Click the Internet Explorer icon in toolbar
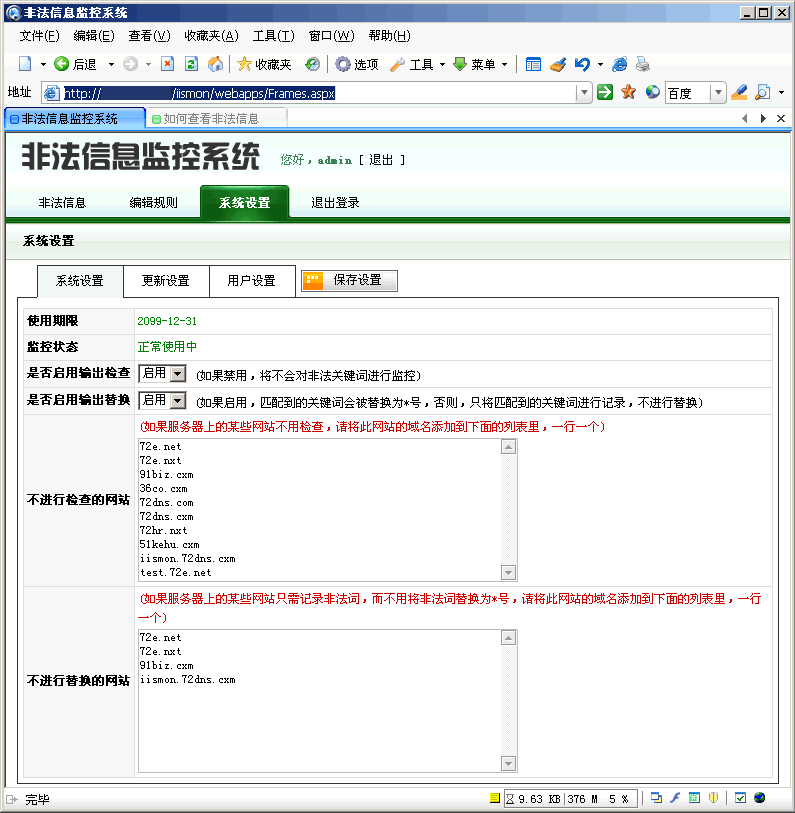Screen dimensions: 795x813 click(619, 64)
